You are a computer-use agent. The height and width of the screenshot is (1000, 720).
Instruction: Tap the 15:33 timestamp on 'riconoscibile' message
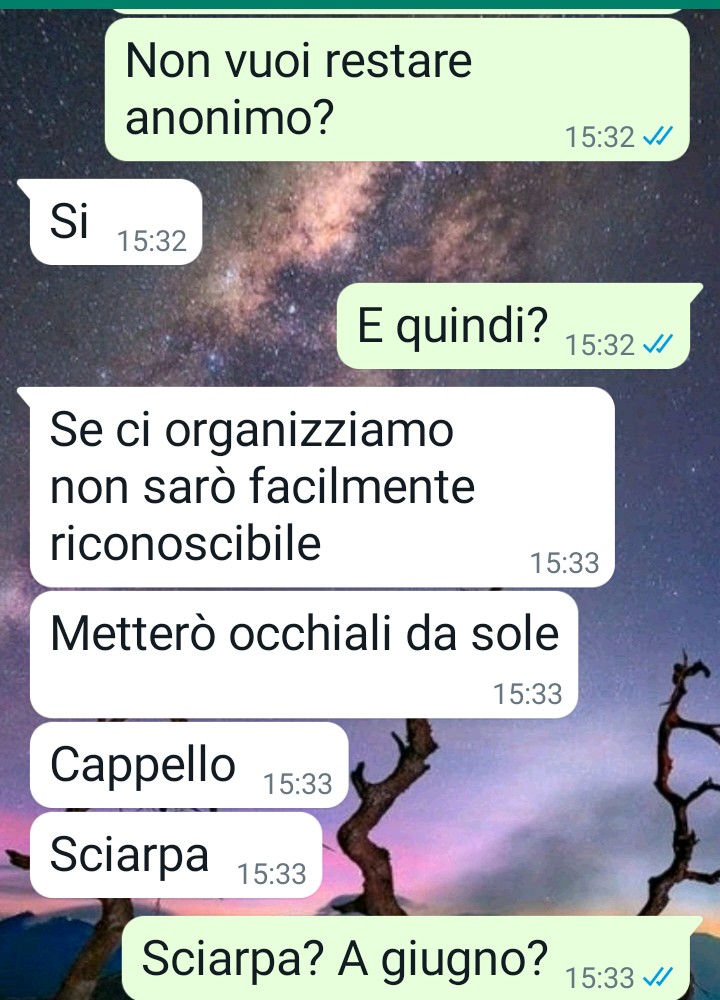565,563
